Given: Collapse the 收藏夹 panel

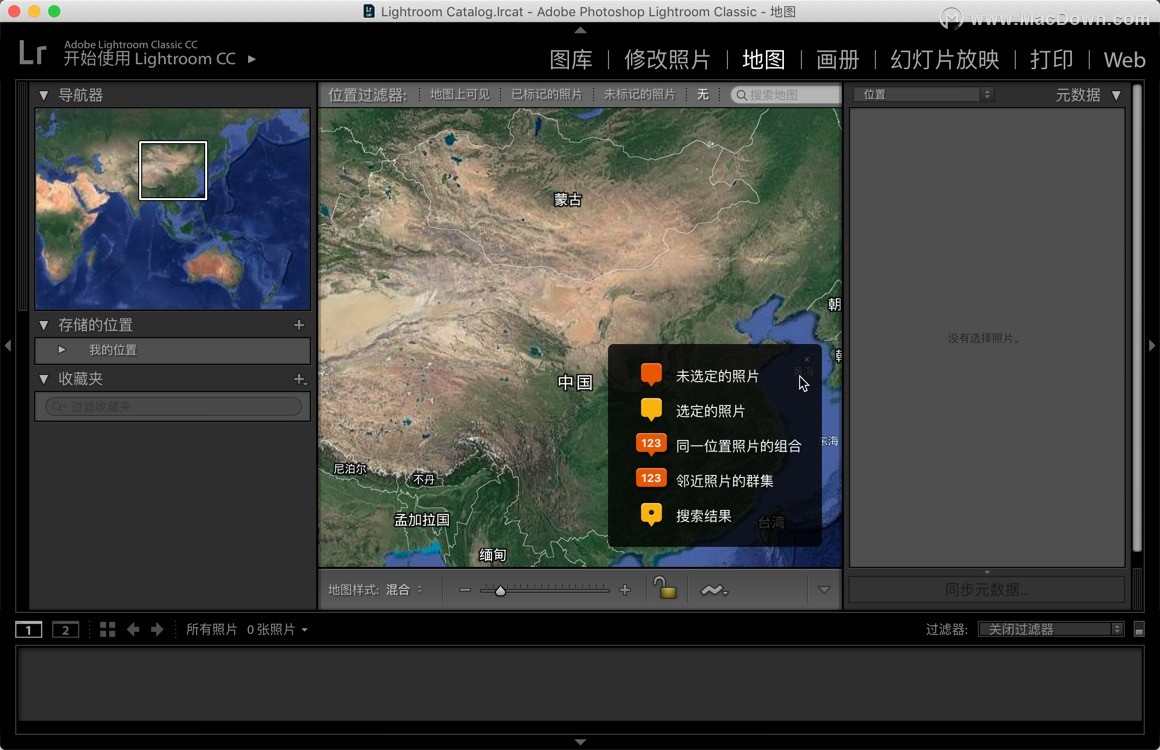Looking at the screenshot, I should pos(44,379).
